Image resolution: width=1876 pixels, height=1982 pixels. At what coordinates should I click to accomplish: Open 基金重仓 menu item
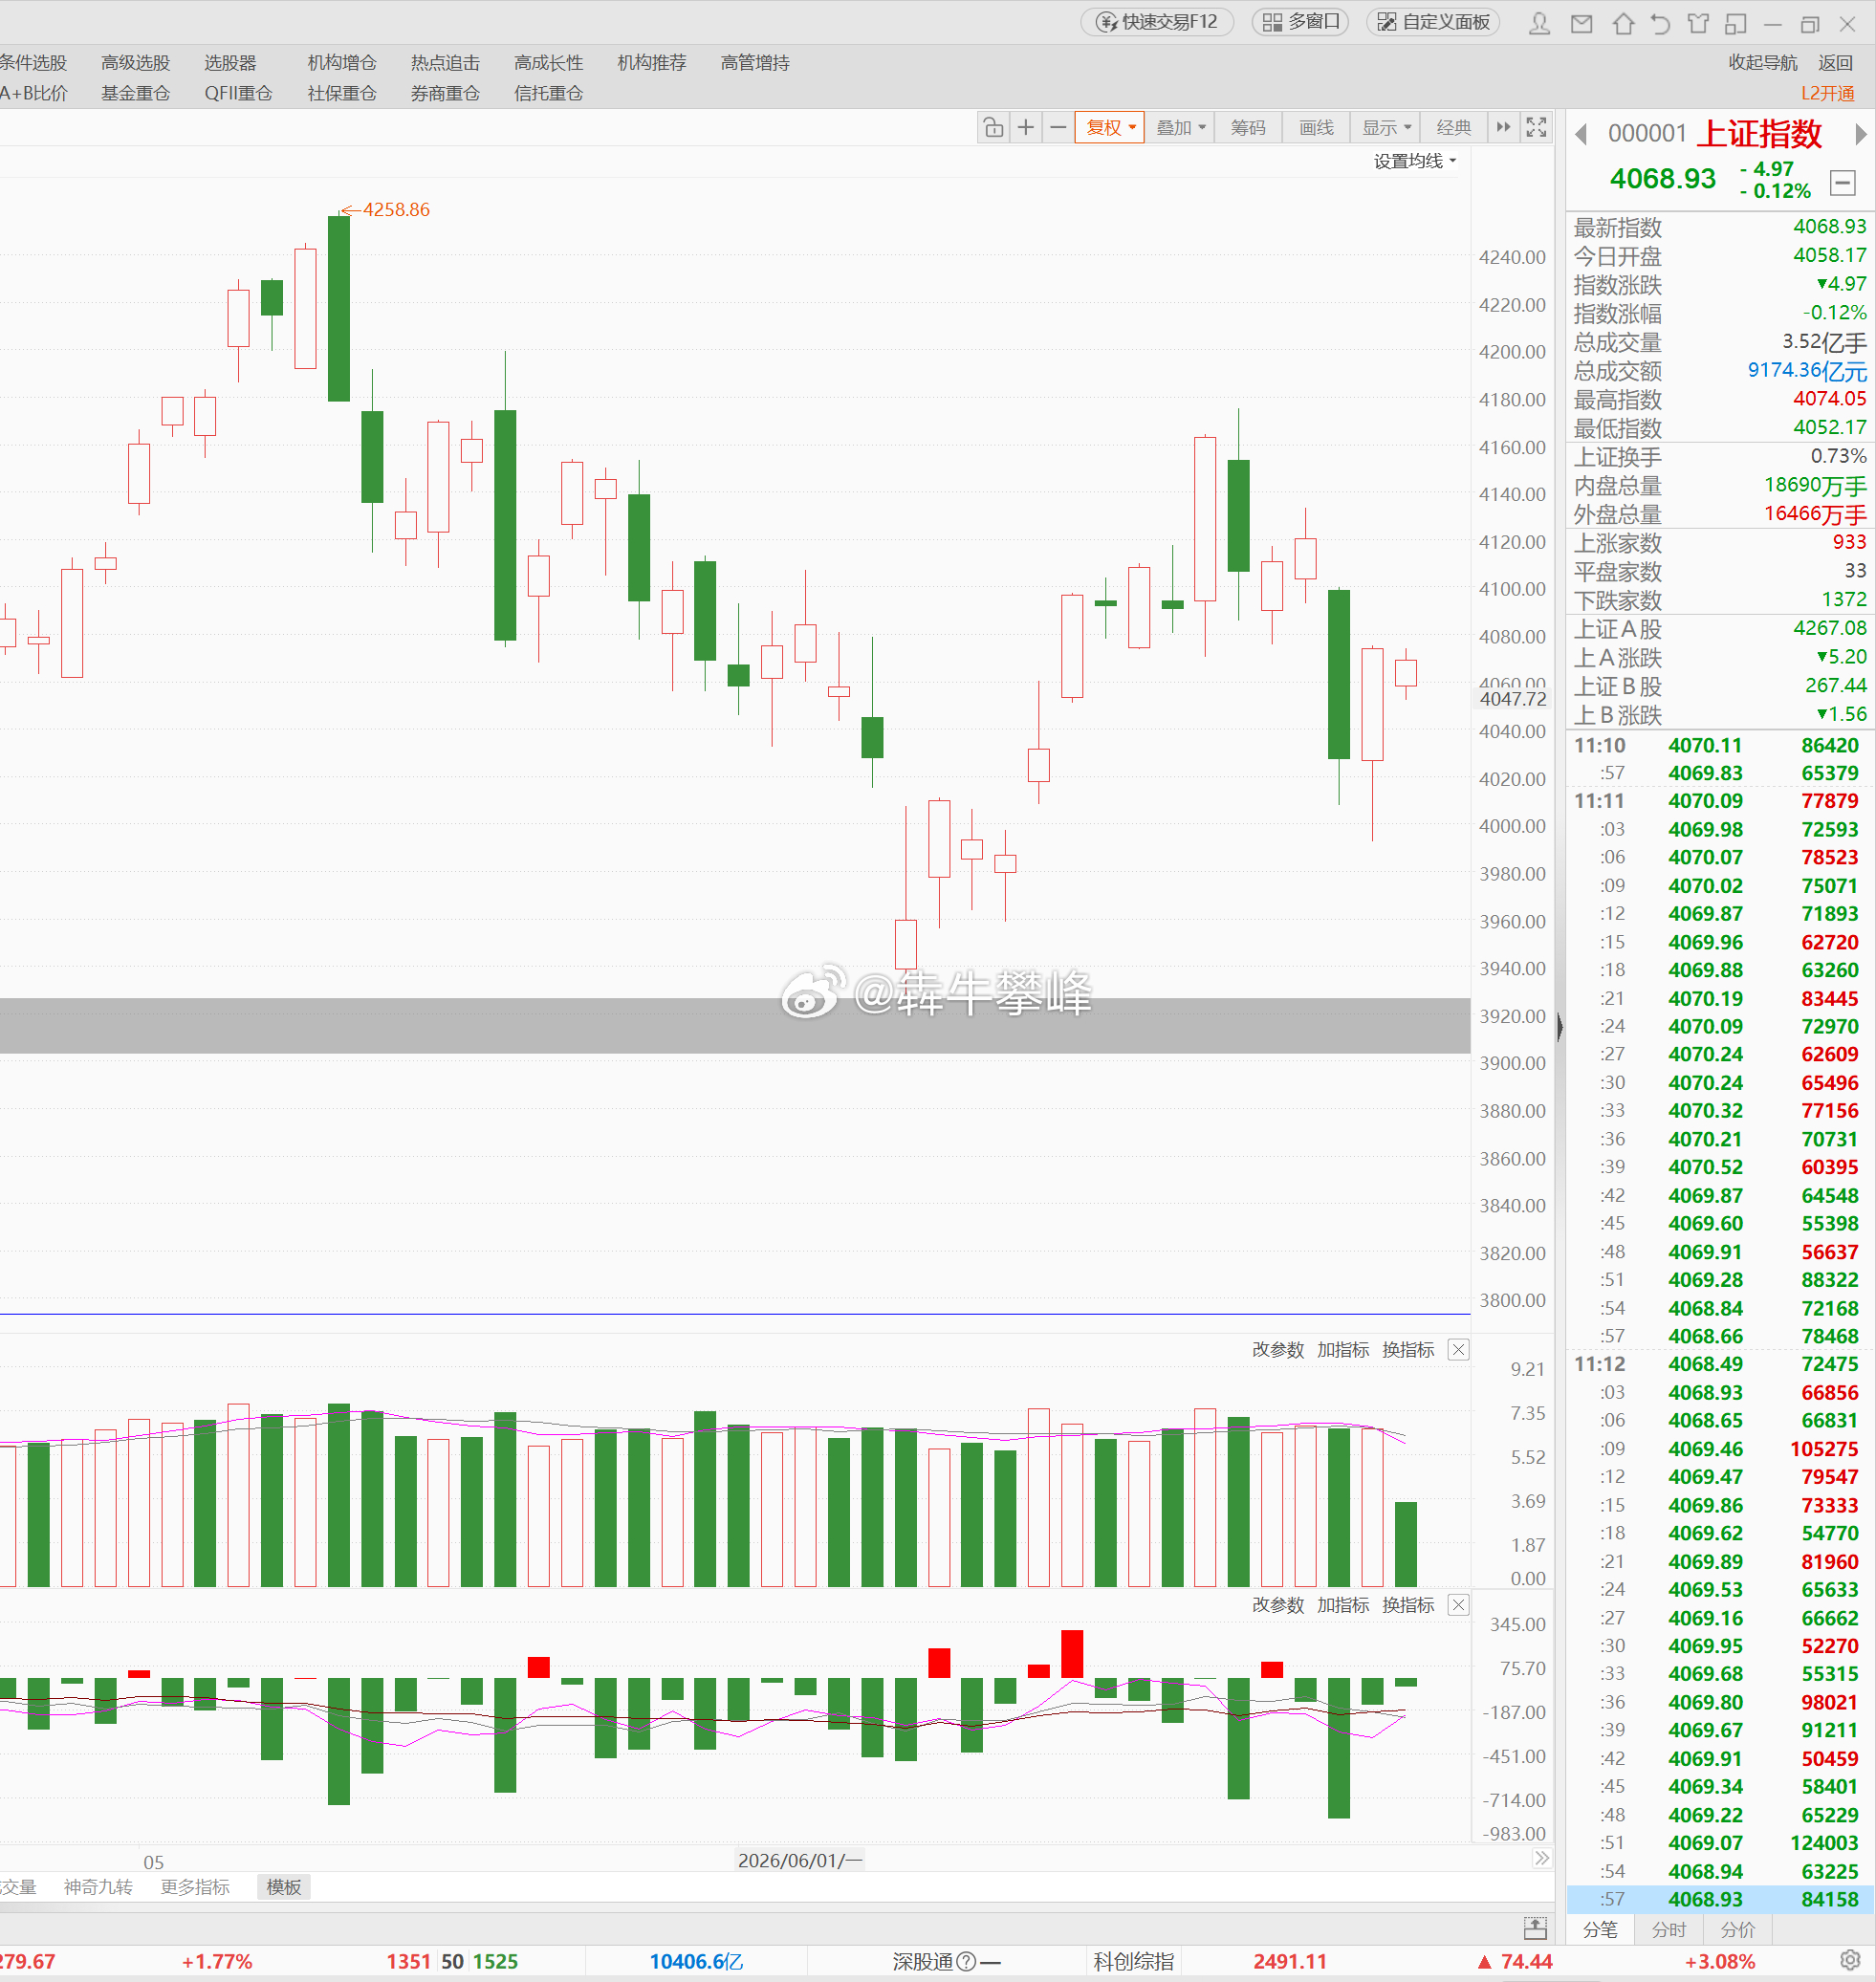135,93
